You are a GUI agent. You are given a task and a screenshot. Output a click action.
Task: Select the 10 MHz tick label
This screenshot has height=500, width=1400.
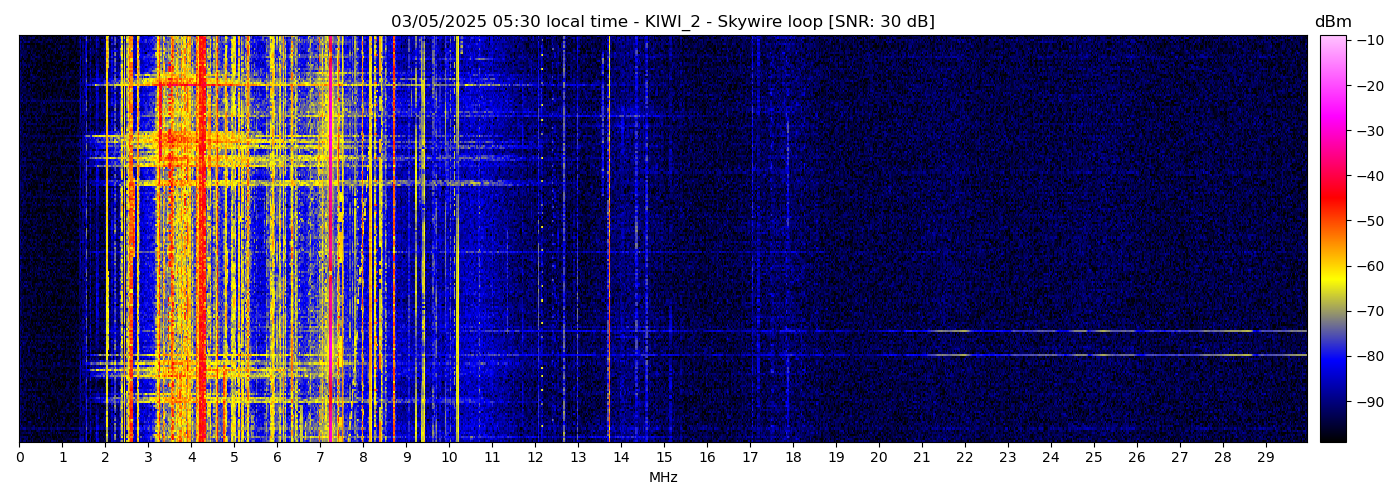tap(449, 457)
